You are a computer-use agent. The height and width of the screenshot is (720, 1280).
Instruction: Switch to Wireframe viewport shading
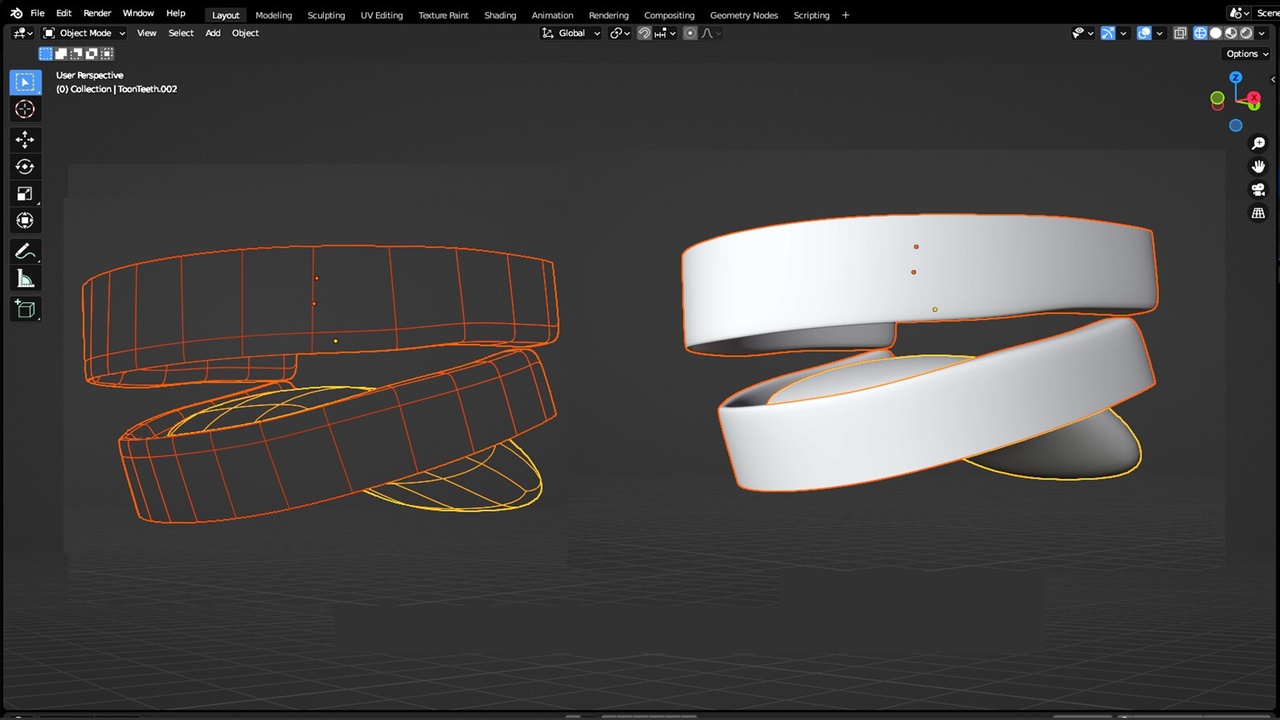[1200, 33]
